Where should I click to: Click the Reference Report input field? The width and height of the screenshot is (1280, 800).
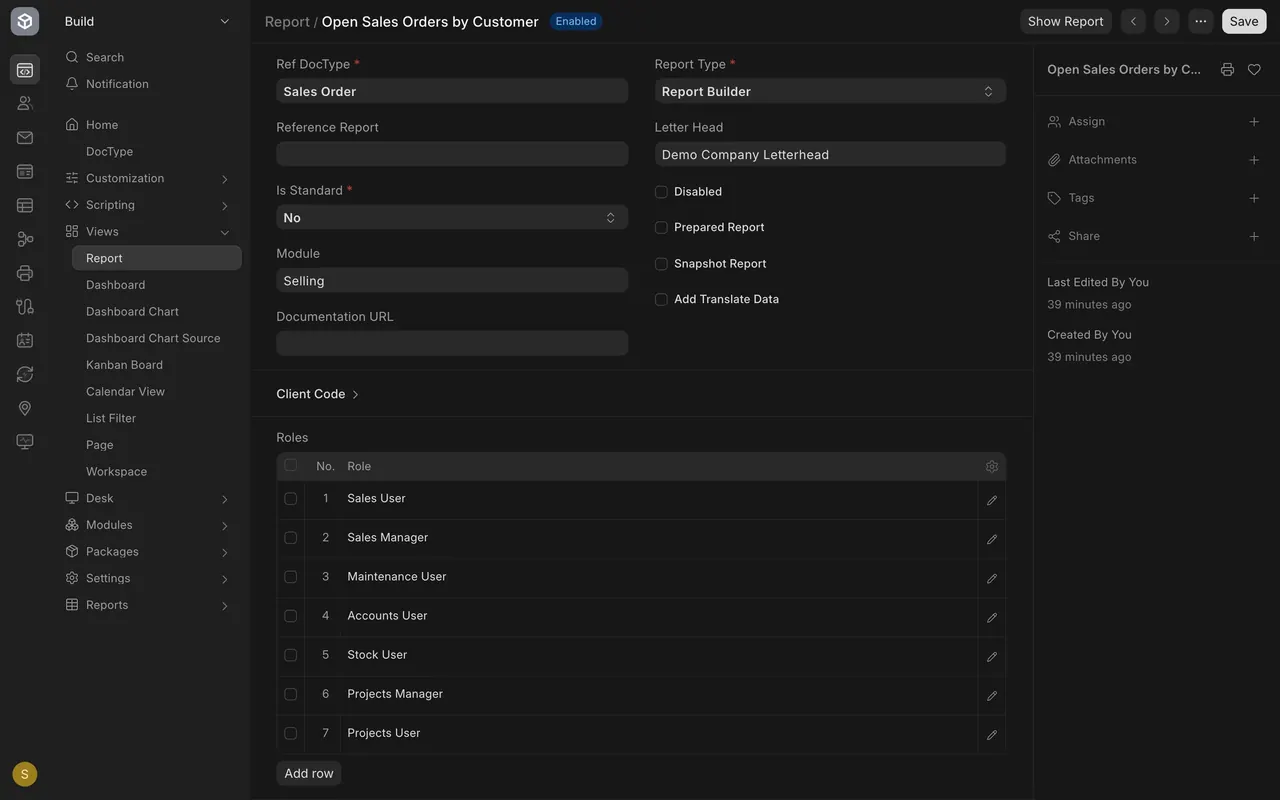tap(452, 154)
